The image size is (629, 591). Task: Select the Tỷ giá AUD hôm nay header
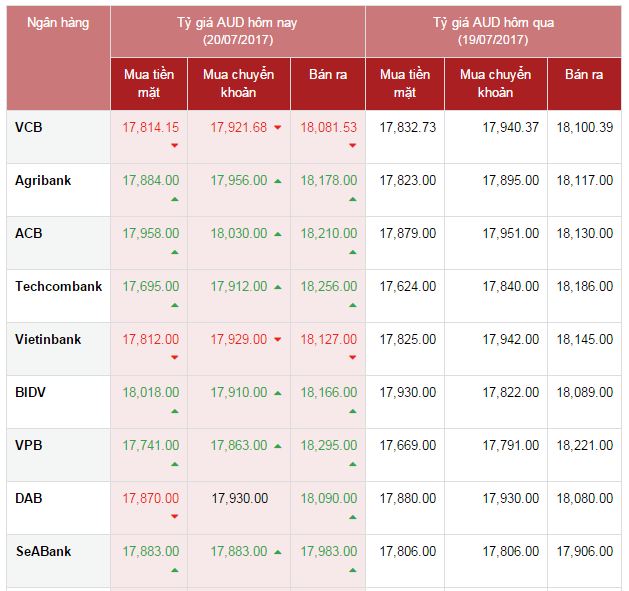237,31
